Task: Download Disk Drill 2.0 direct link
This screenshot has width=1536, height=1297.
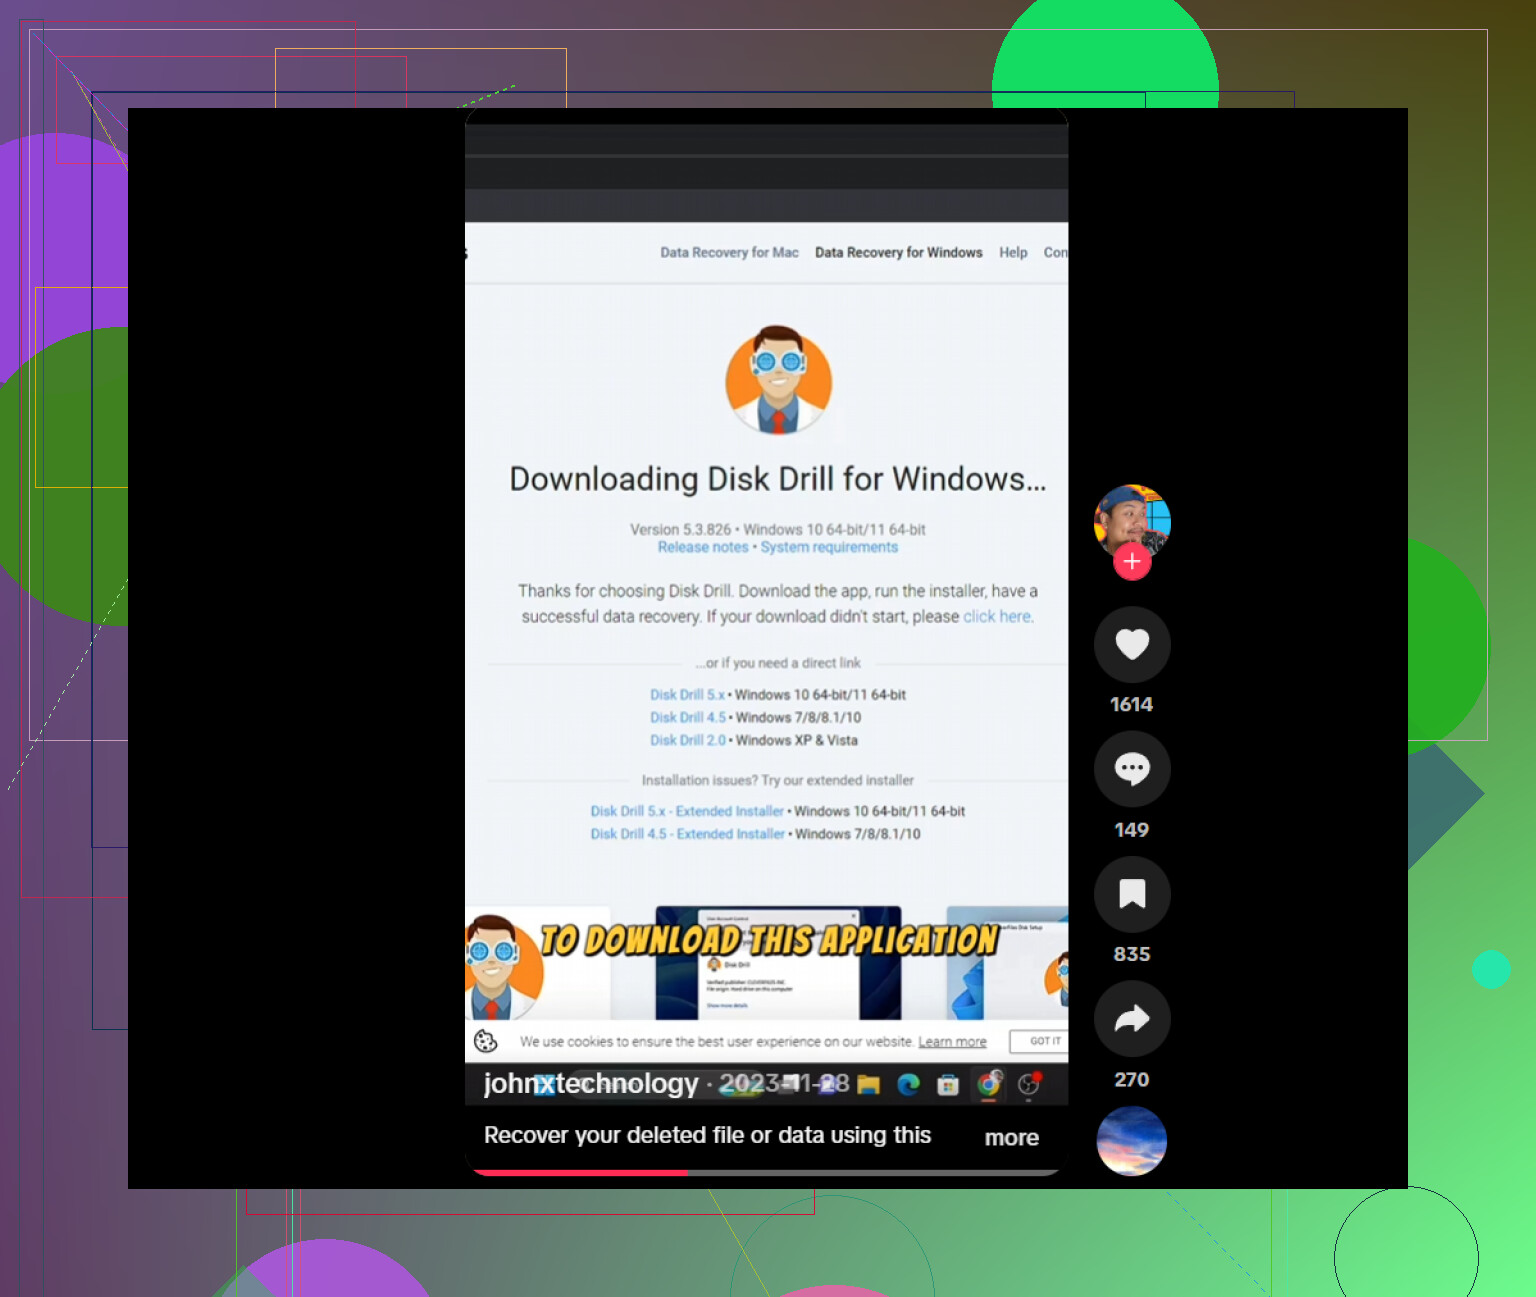Action: (x=687, y=741)
